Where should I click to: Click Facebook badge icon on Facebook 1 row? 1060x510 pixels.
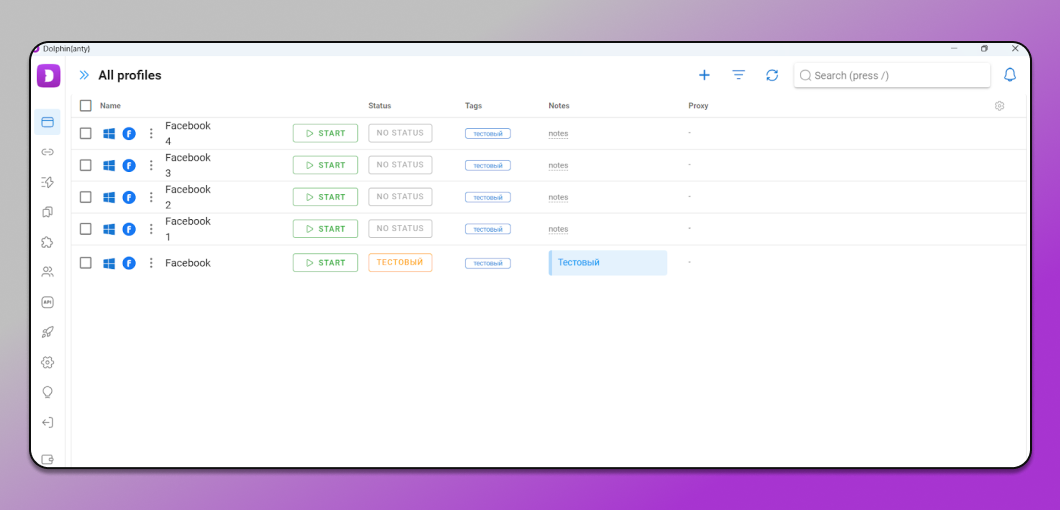(129, 229)
